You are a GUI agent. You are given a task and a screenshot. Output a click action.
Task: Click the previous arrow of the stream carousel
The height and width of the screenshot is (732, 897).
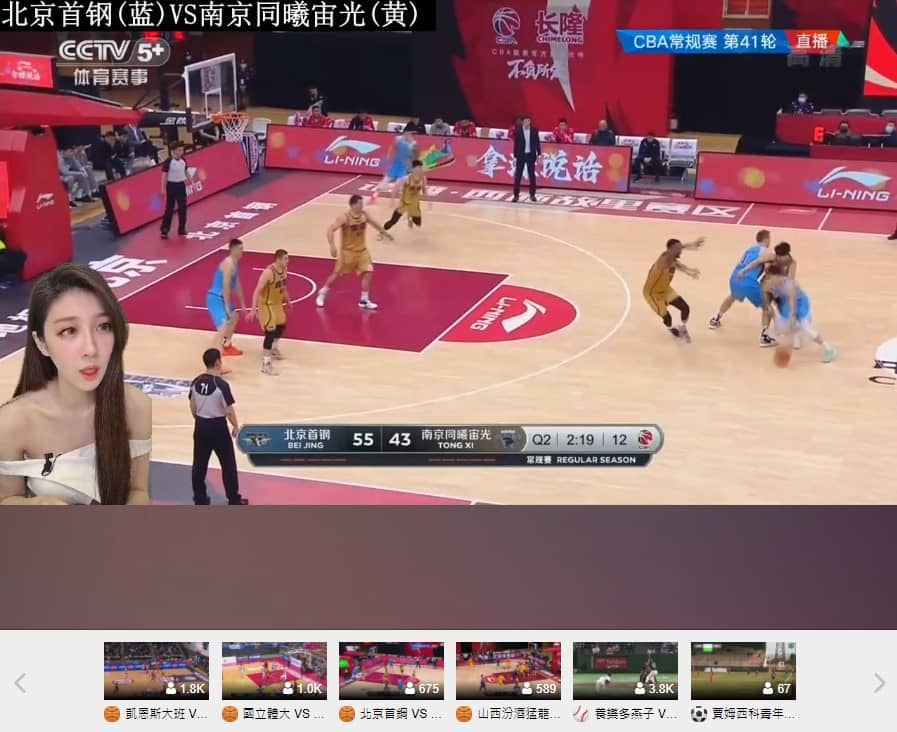[21, 683]
